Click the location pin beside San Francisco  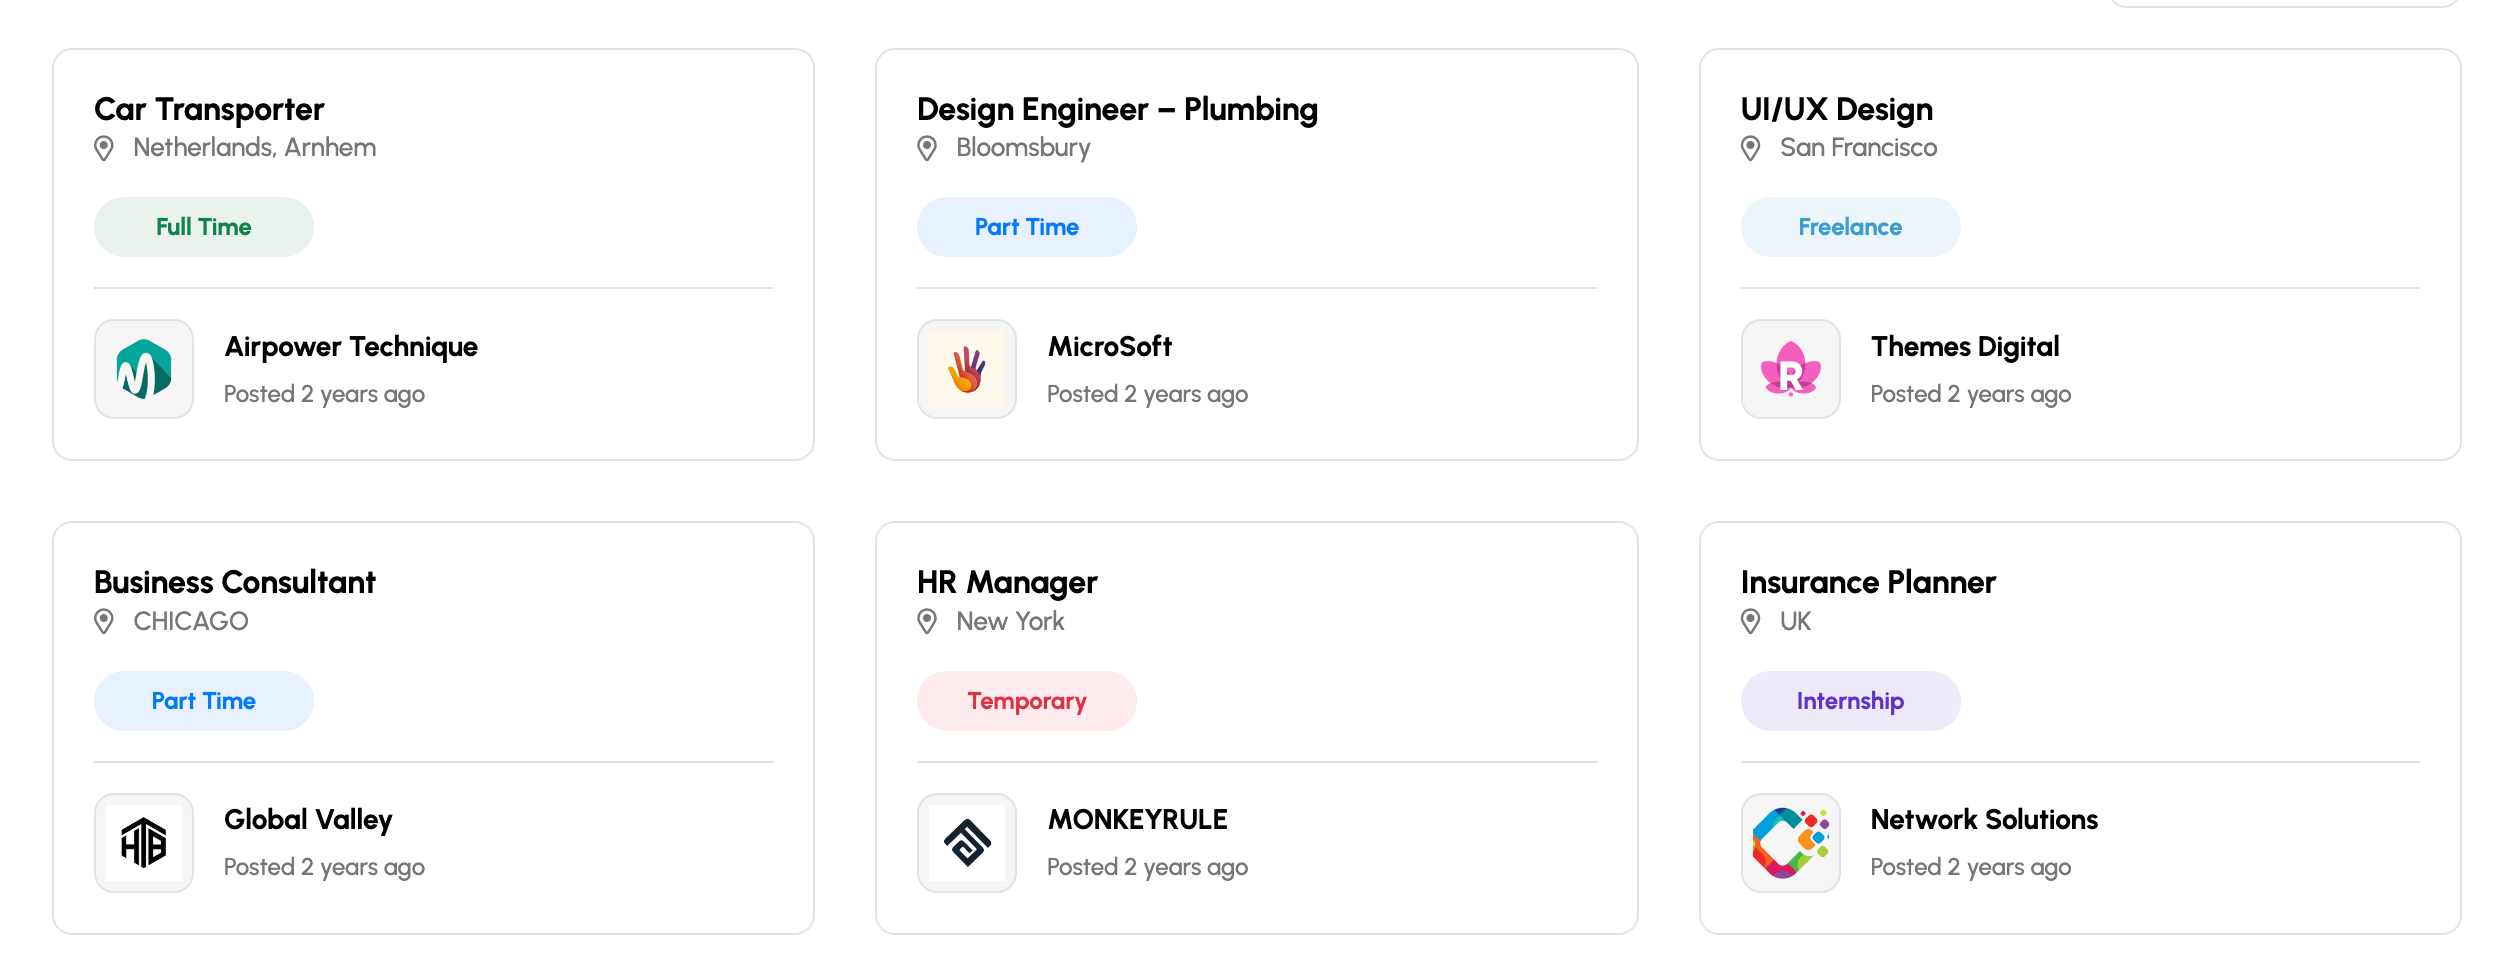tap(1748, 147)
